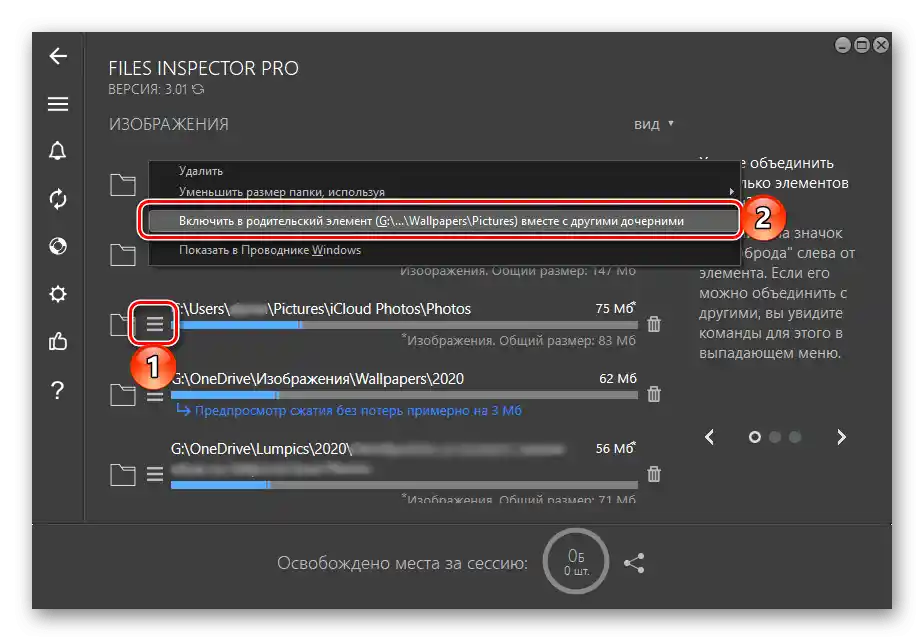Image resolution: width=924 pixels, height=641 pixels.
Task: Delete Wallpapers\2020 folder with trash icon
Action: tap(654, 394)
